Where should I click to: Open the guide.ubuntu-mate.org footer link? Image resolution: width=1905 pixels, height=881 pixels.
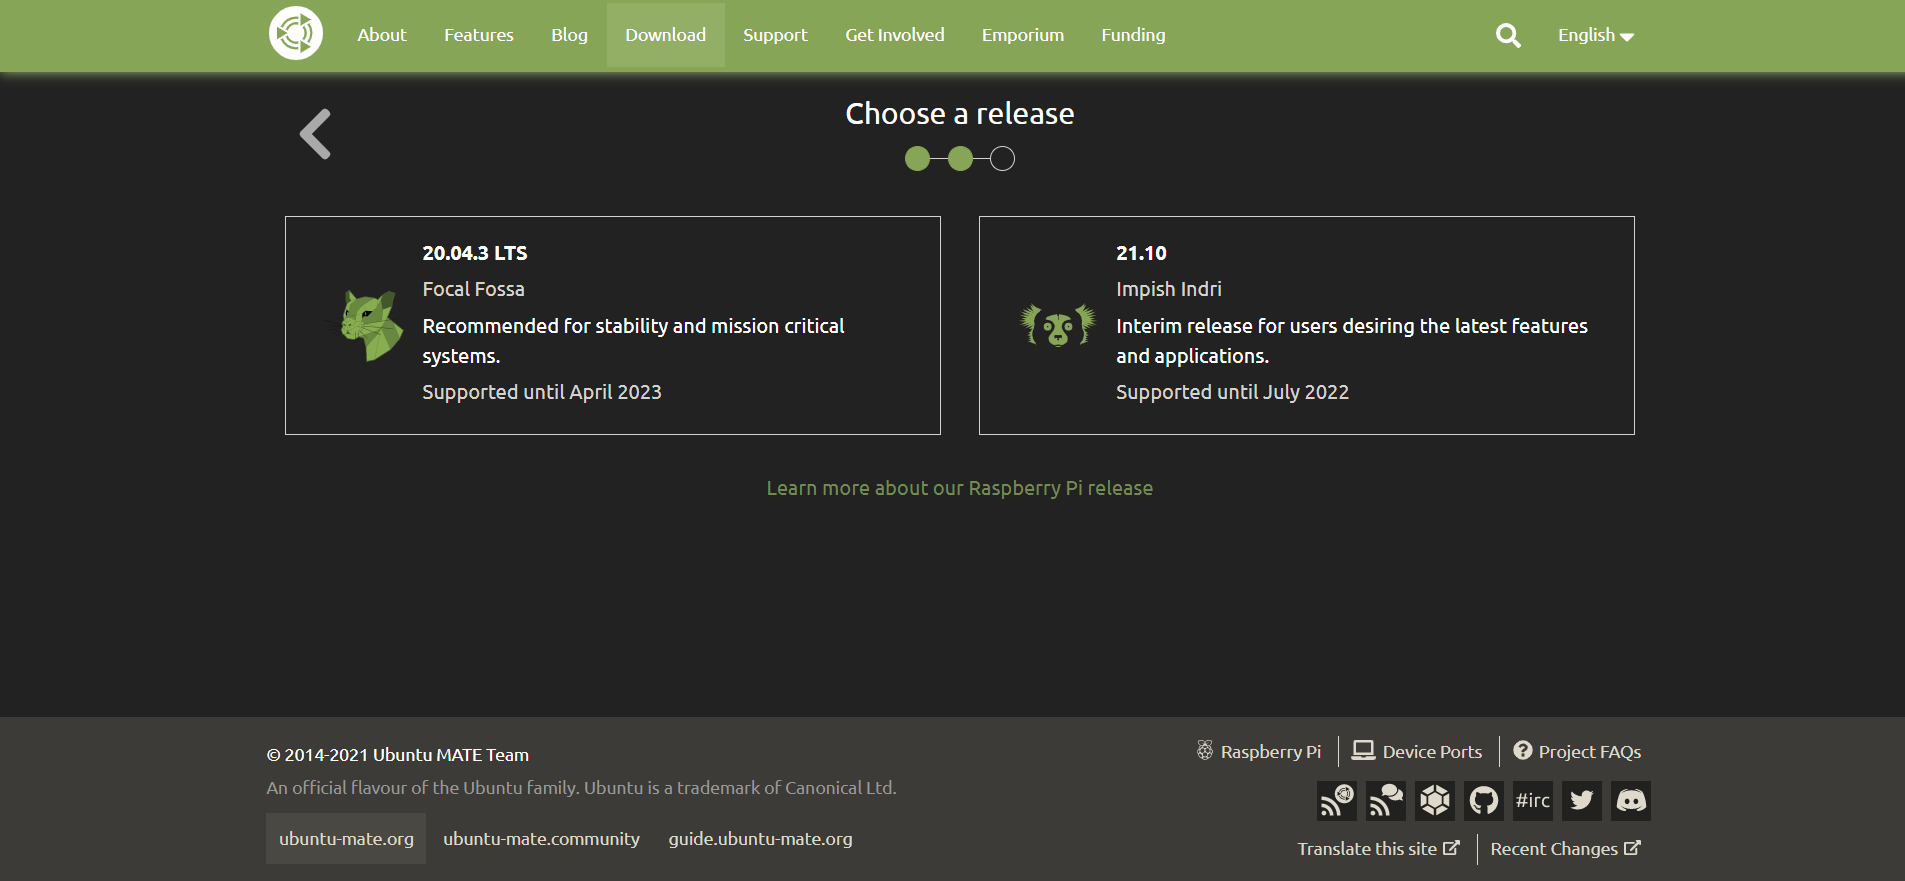pyautogui.click(x=760, y=839)
